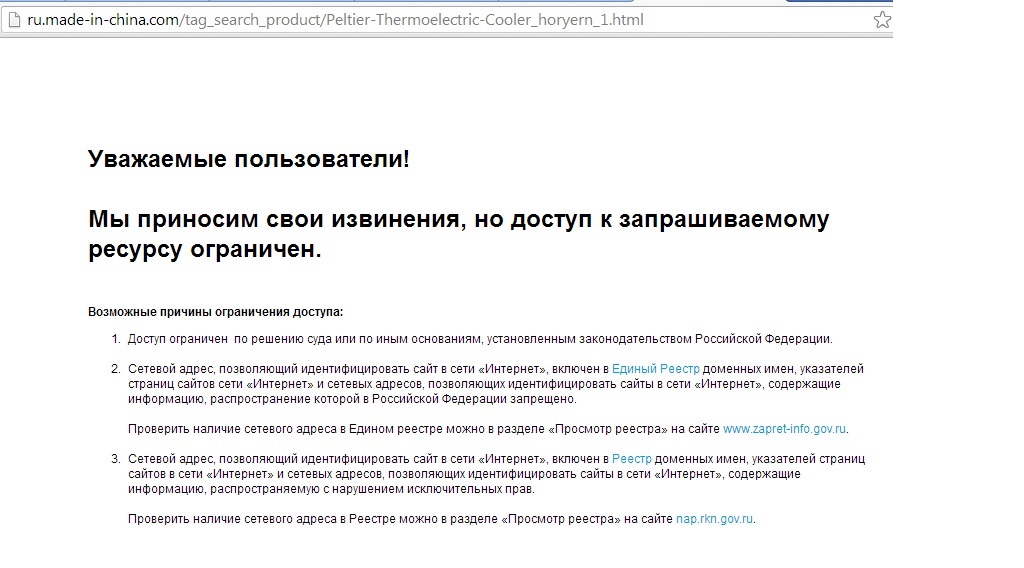Click the first reason about решению суда
This screenshot has width=1024, height=568.
tap(480, 339)
